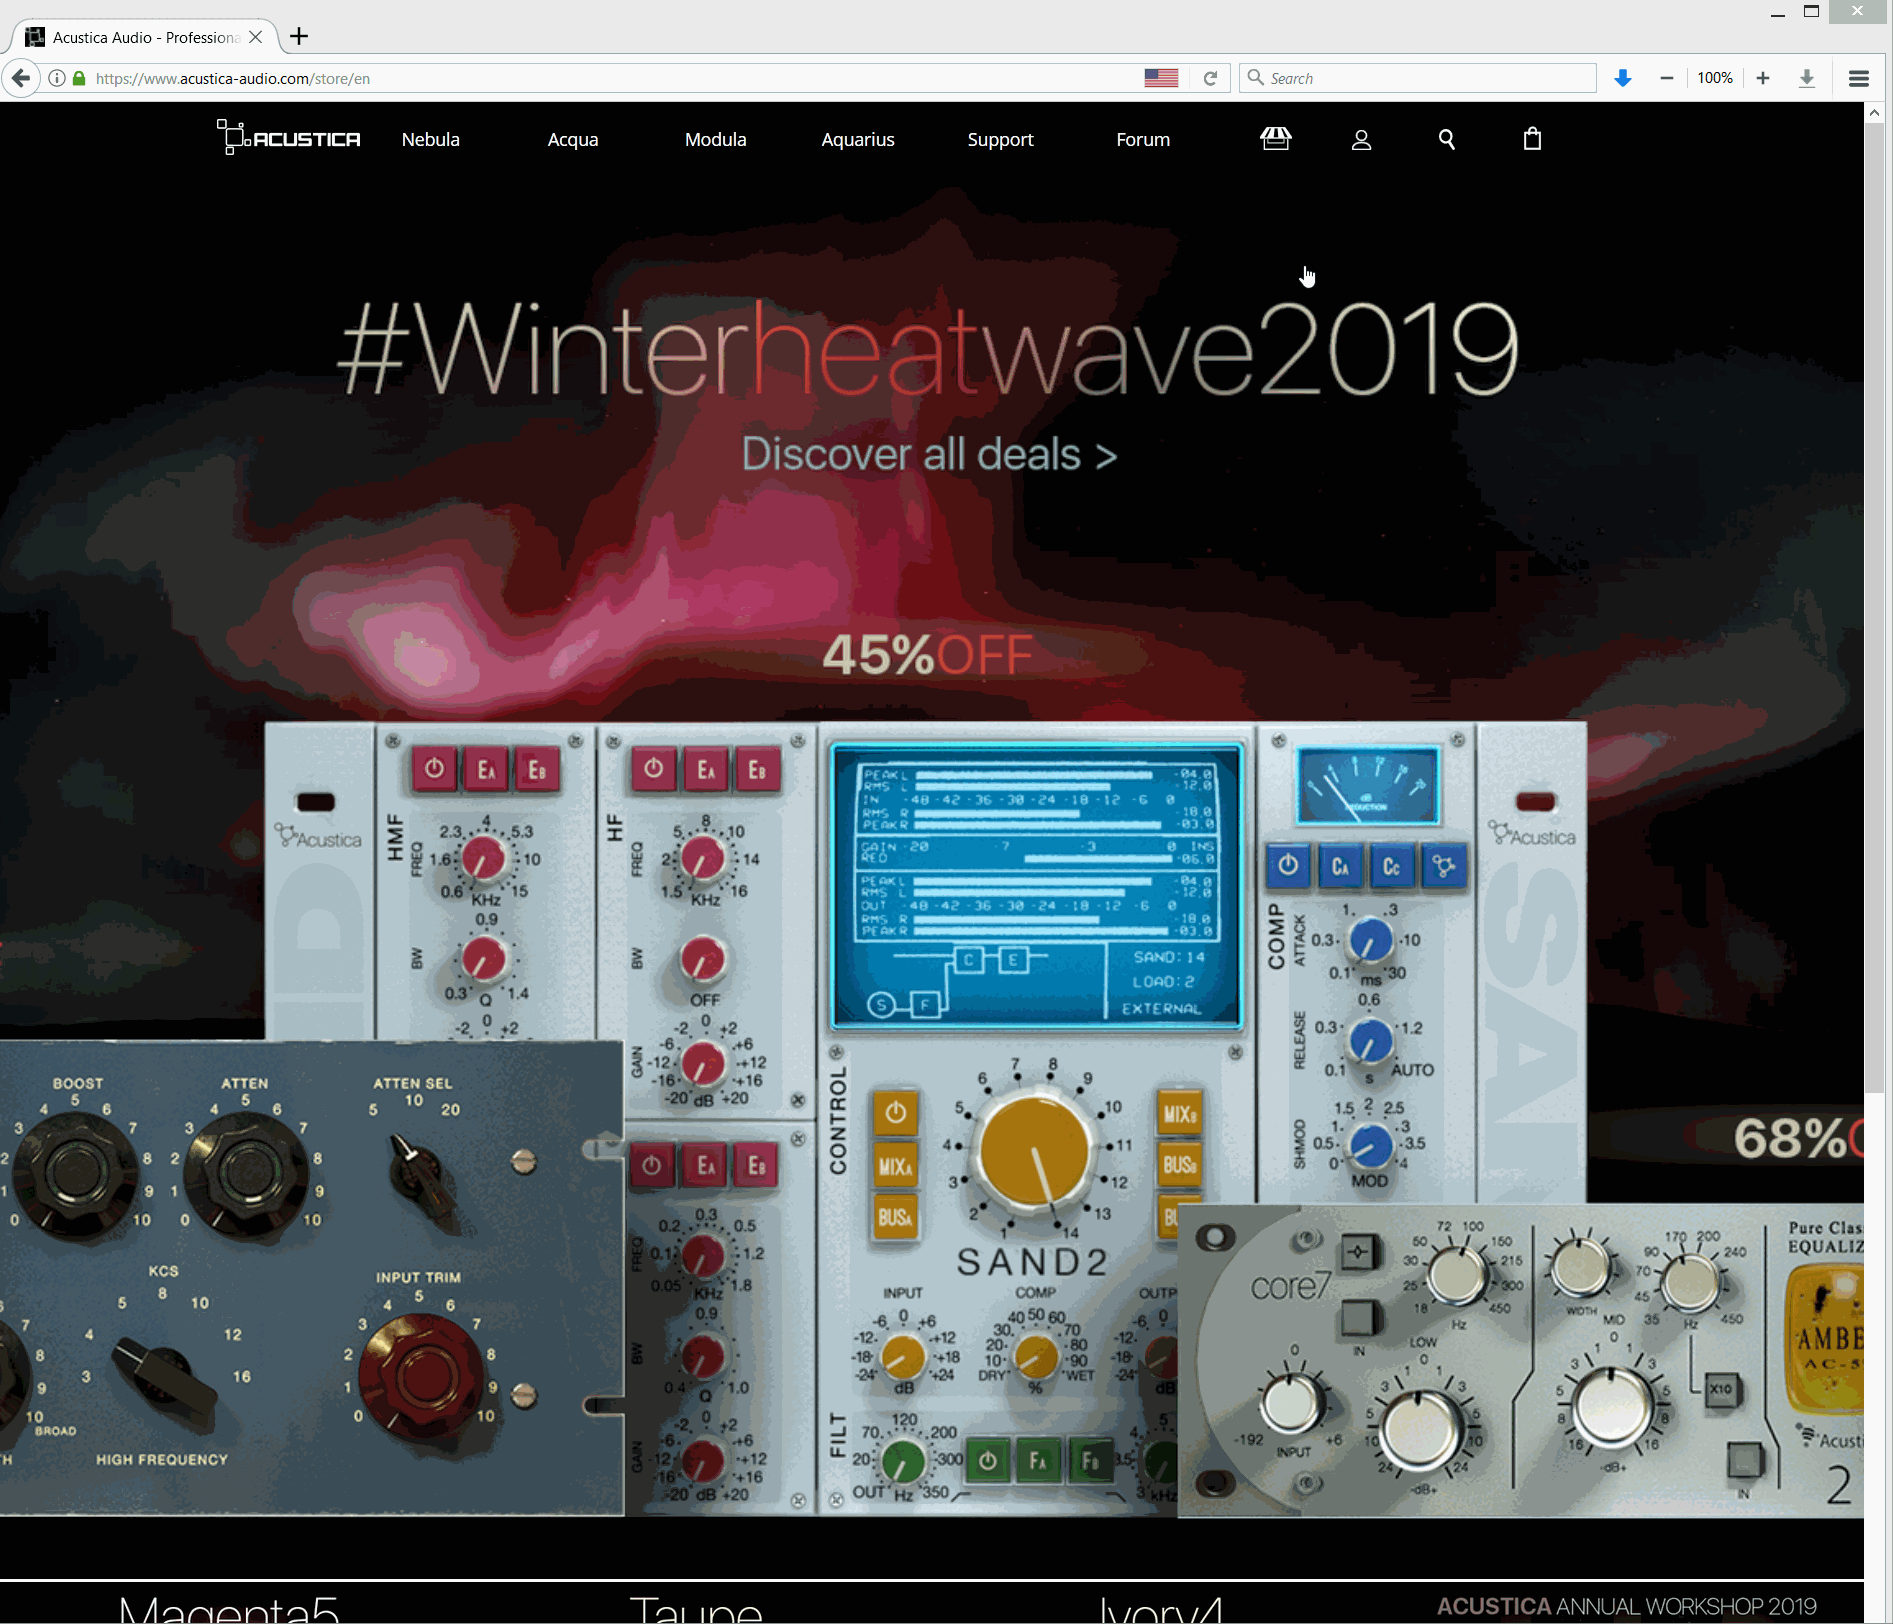
Task: Click the green FA filter button
Action: [1038, 1461]
